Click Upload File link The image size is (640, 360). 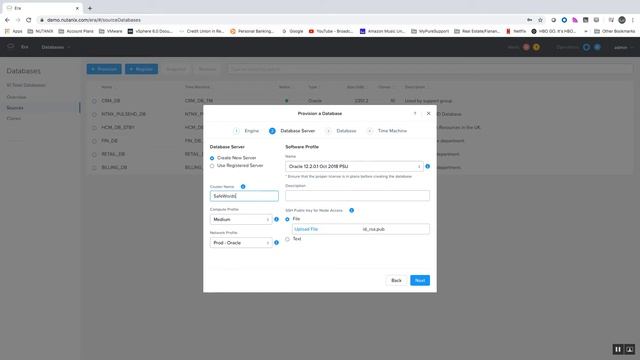[x=306, y=229]
